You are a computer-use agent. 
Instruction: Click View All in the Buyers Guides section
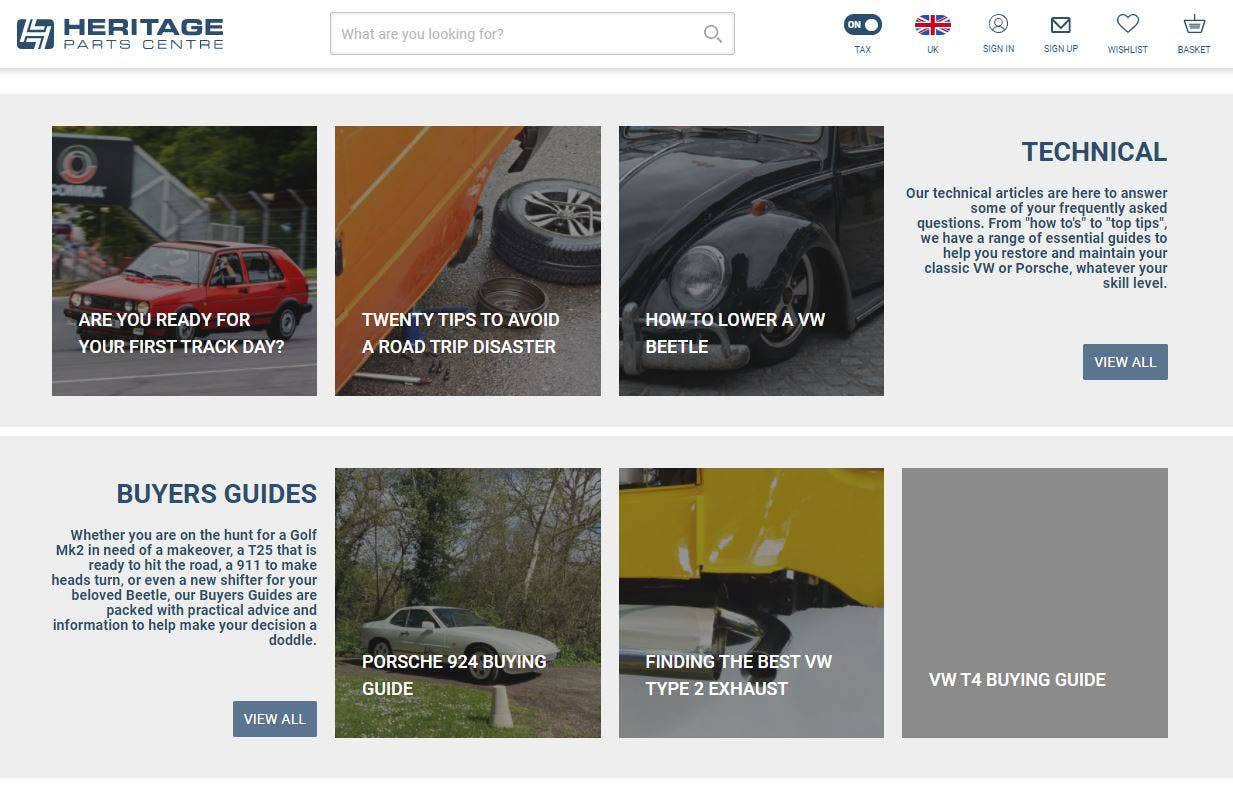[275, 719]
